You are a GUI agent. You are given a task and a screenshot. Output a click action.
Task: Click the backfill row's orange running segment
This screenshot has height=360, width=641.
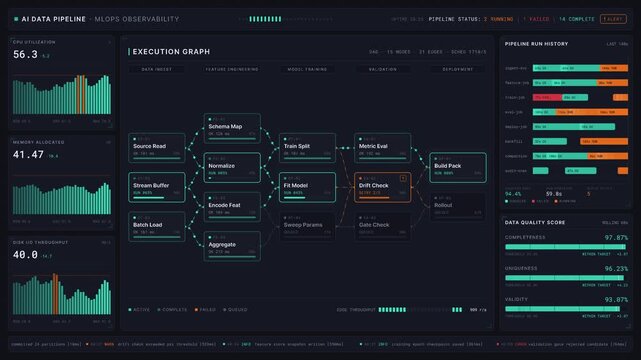point(604,141)
